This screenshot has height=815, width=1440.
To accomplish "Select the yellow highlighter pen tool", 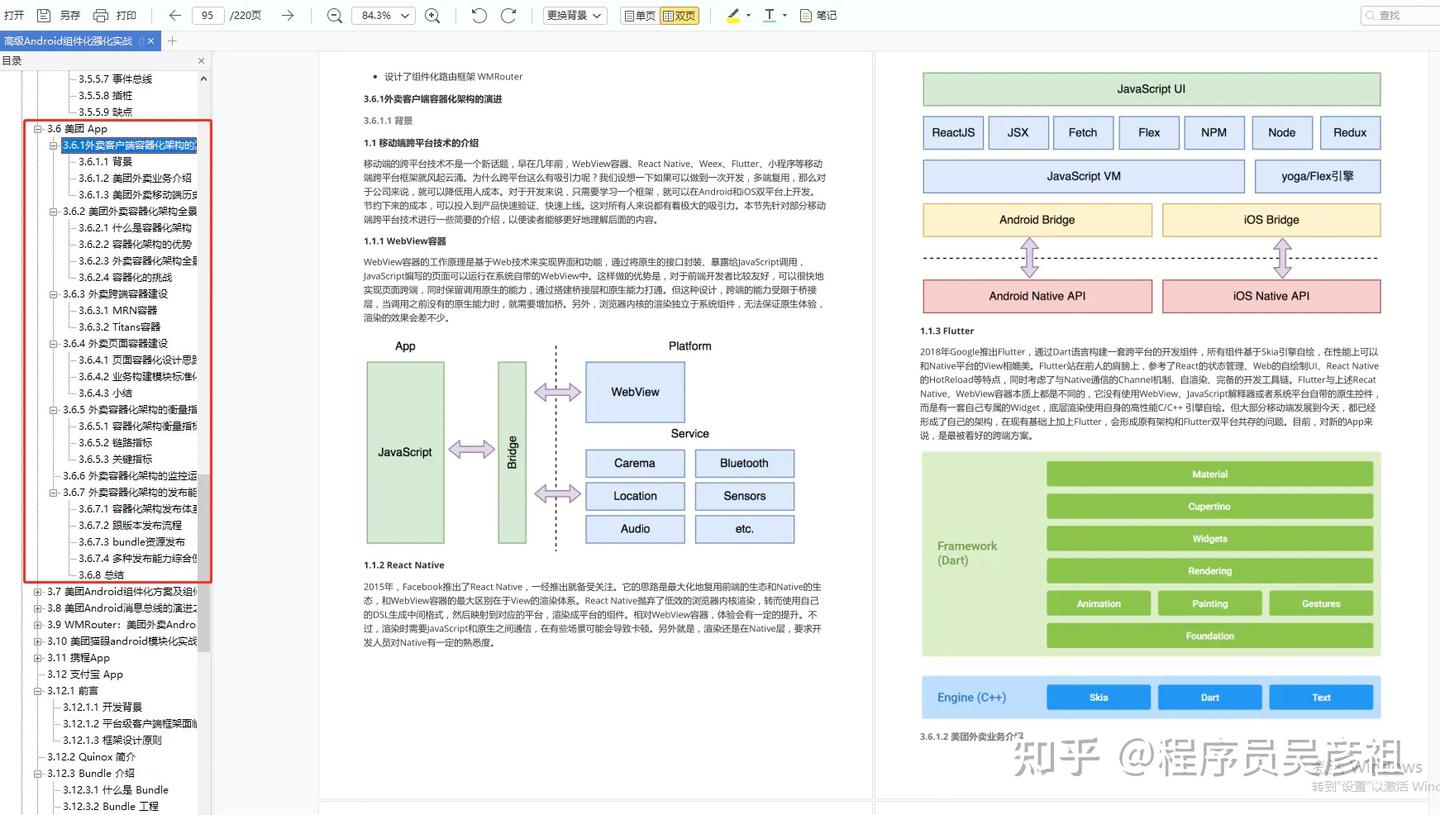I will 731,15.
